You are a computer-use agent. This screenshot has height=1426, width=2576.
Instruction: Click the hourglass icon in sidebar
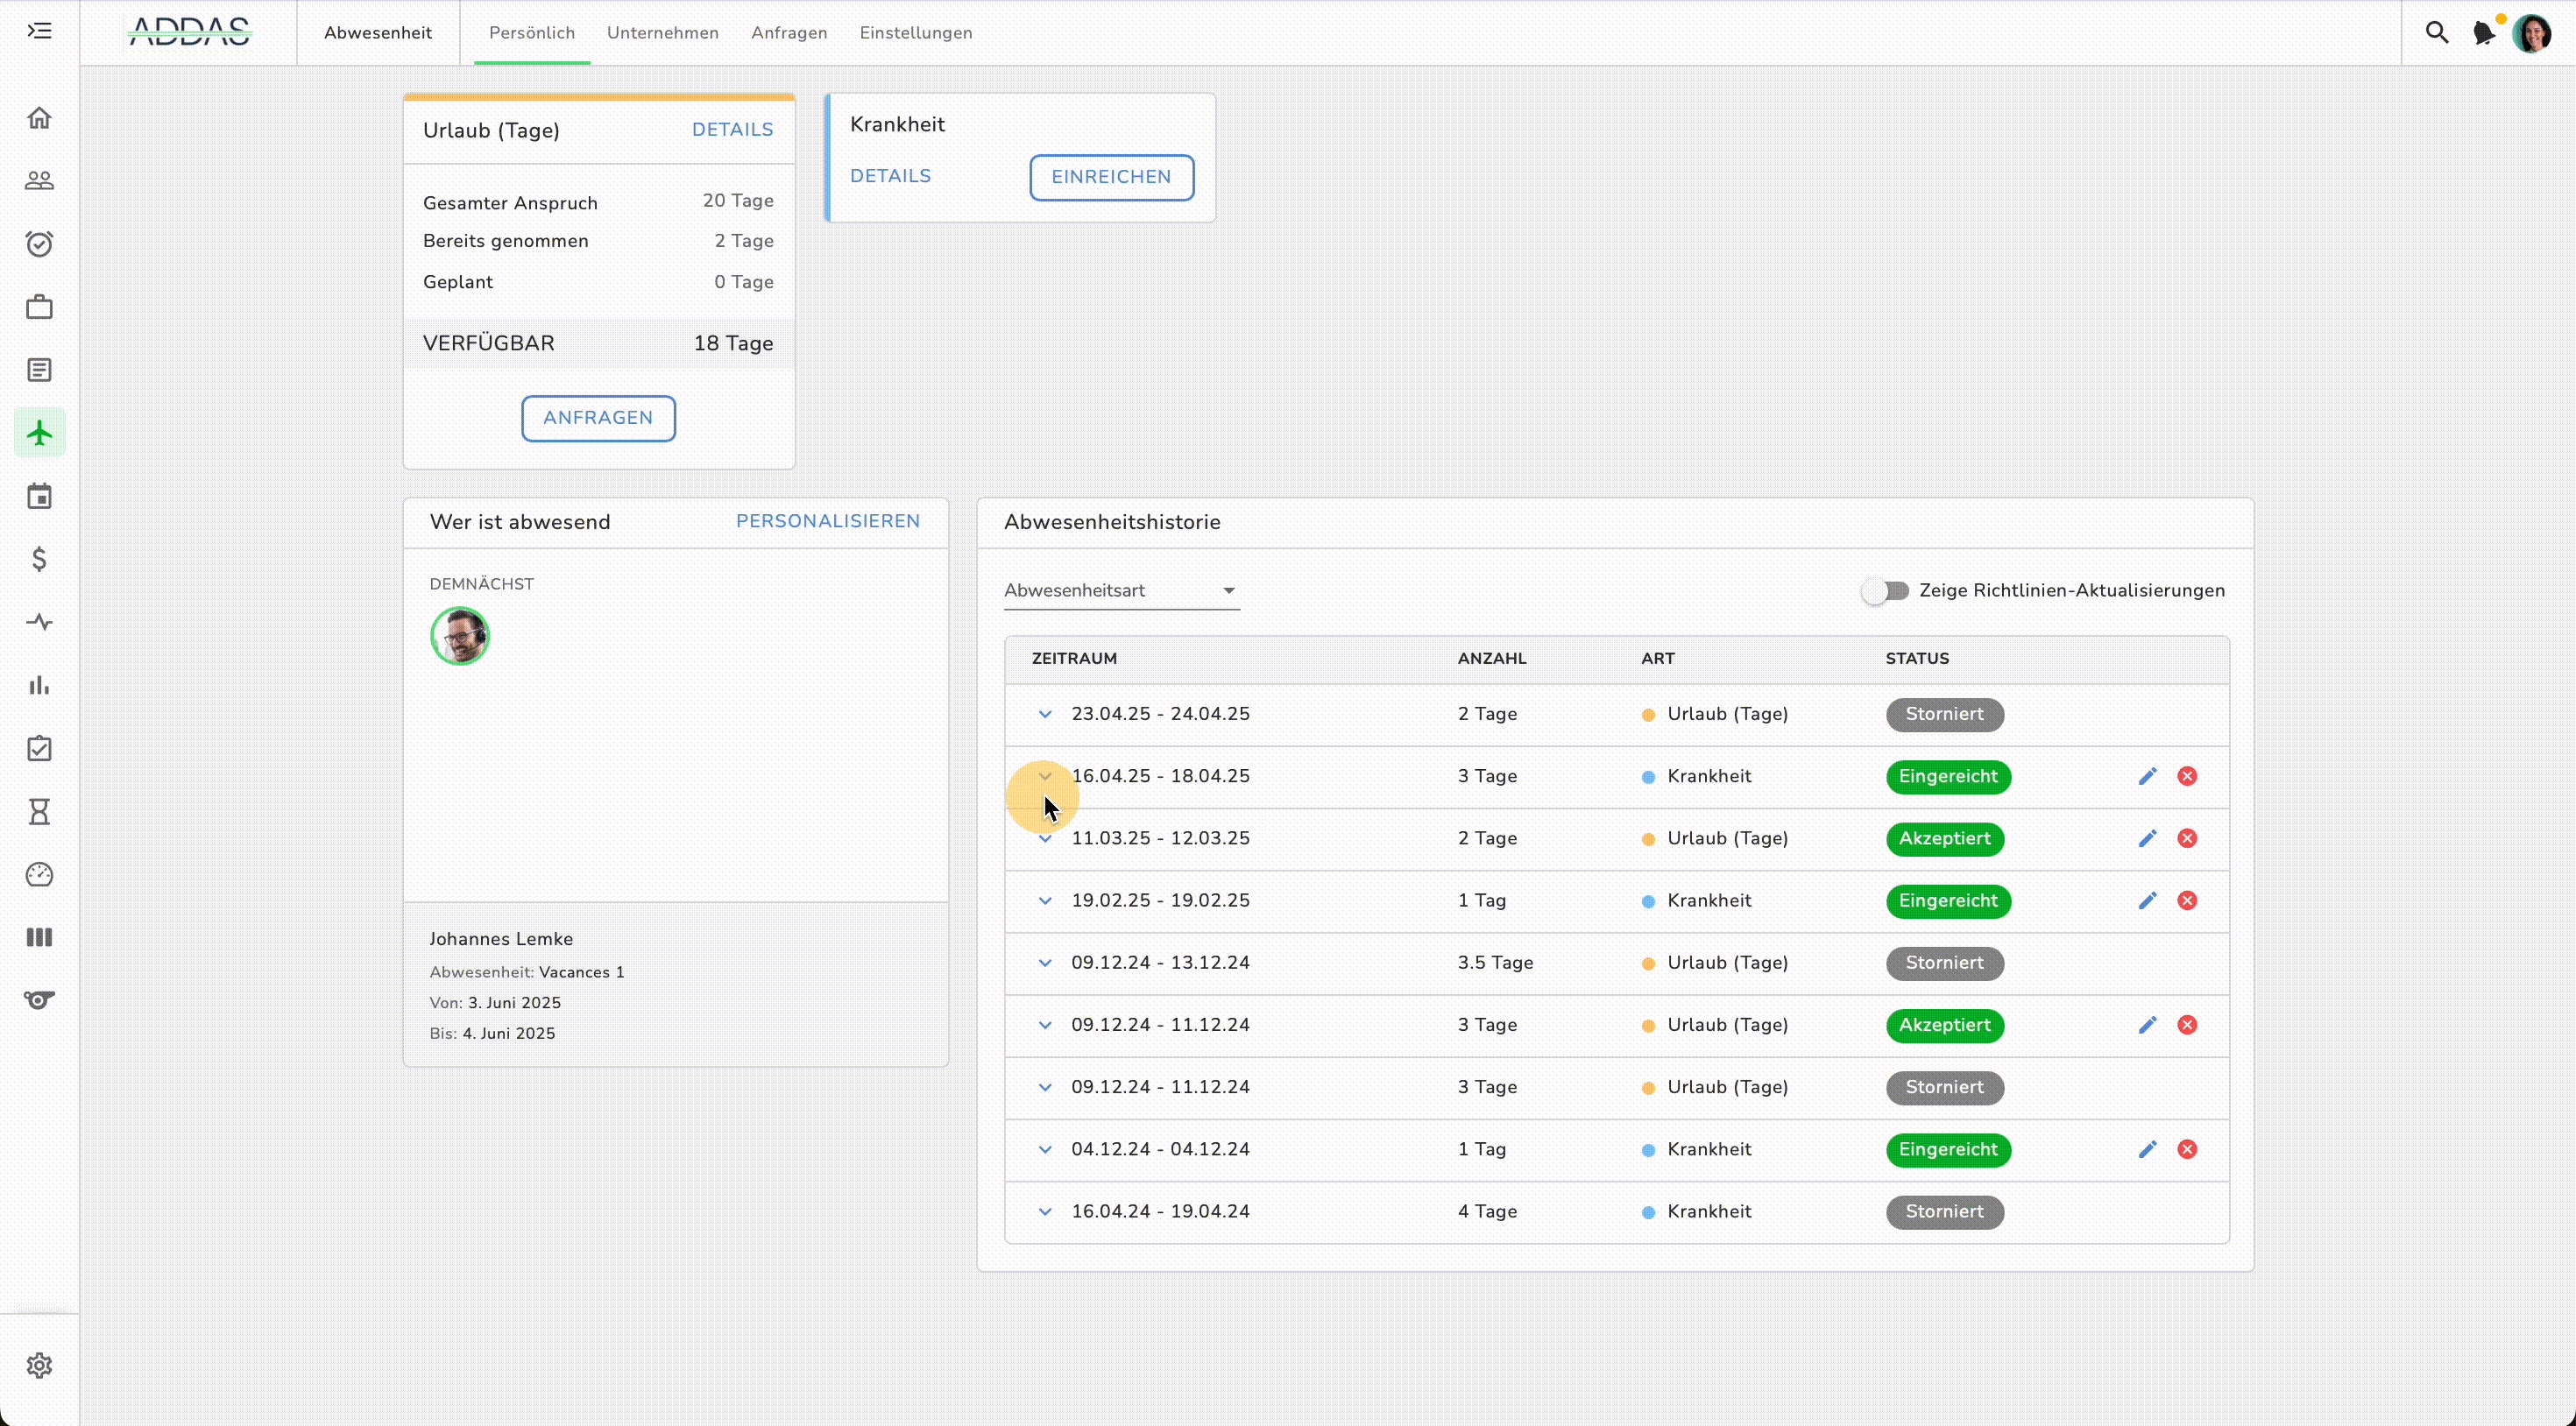(39, 811)
